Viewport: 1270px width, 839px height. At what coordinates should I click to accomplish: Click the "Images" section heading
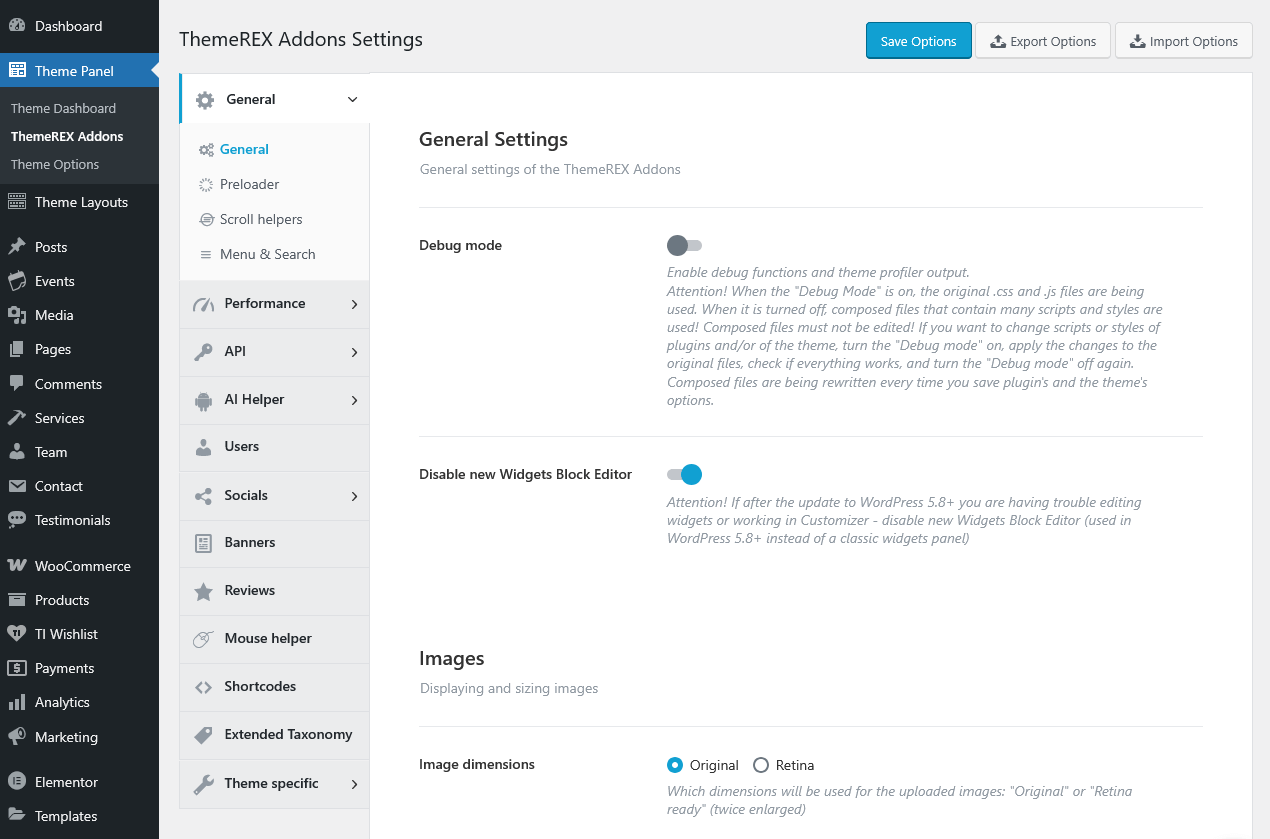(x=452, y=658)
